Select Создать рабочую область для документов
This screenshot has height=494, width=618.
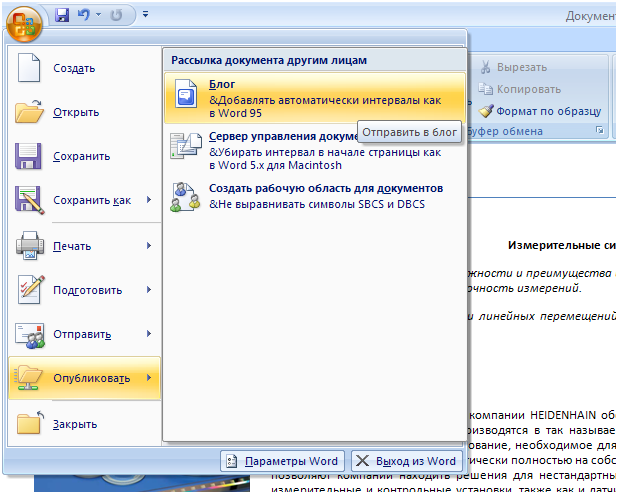click(x=326, y=188)
